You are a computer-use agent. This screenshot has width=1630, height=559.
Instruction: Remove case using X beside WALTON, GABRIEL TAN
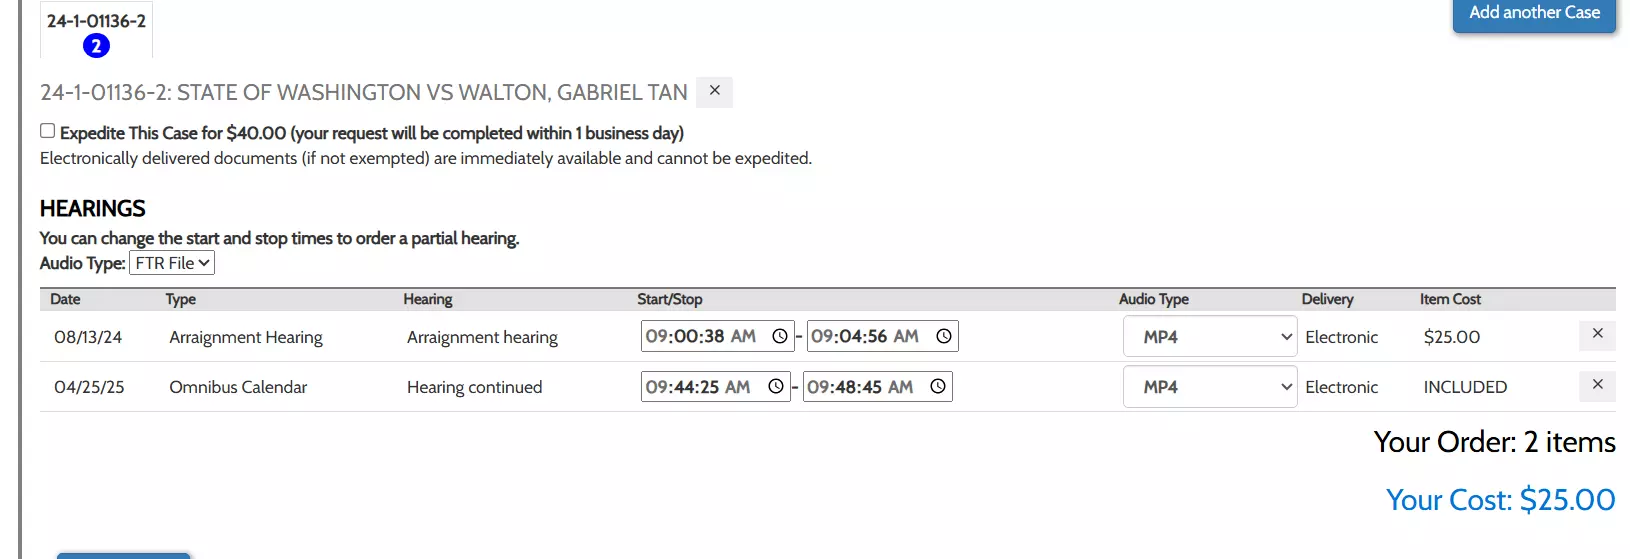714,91
